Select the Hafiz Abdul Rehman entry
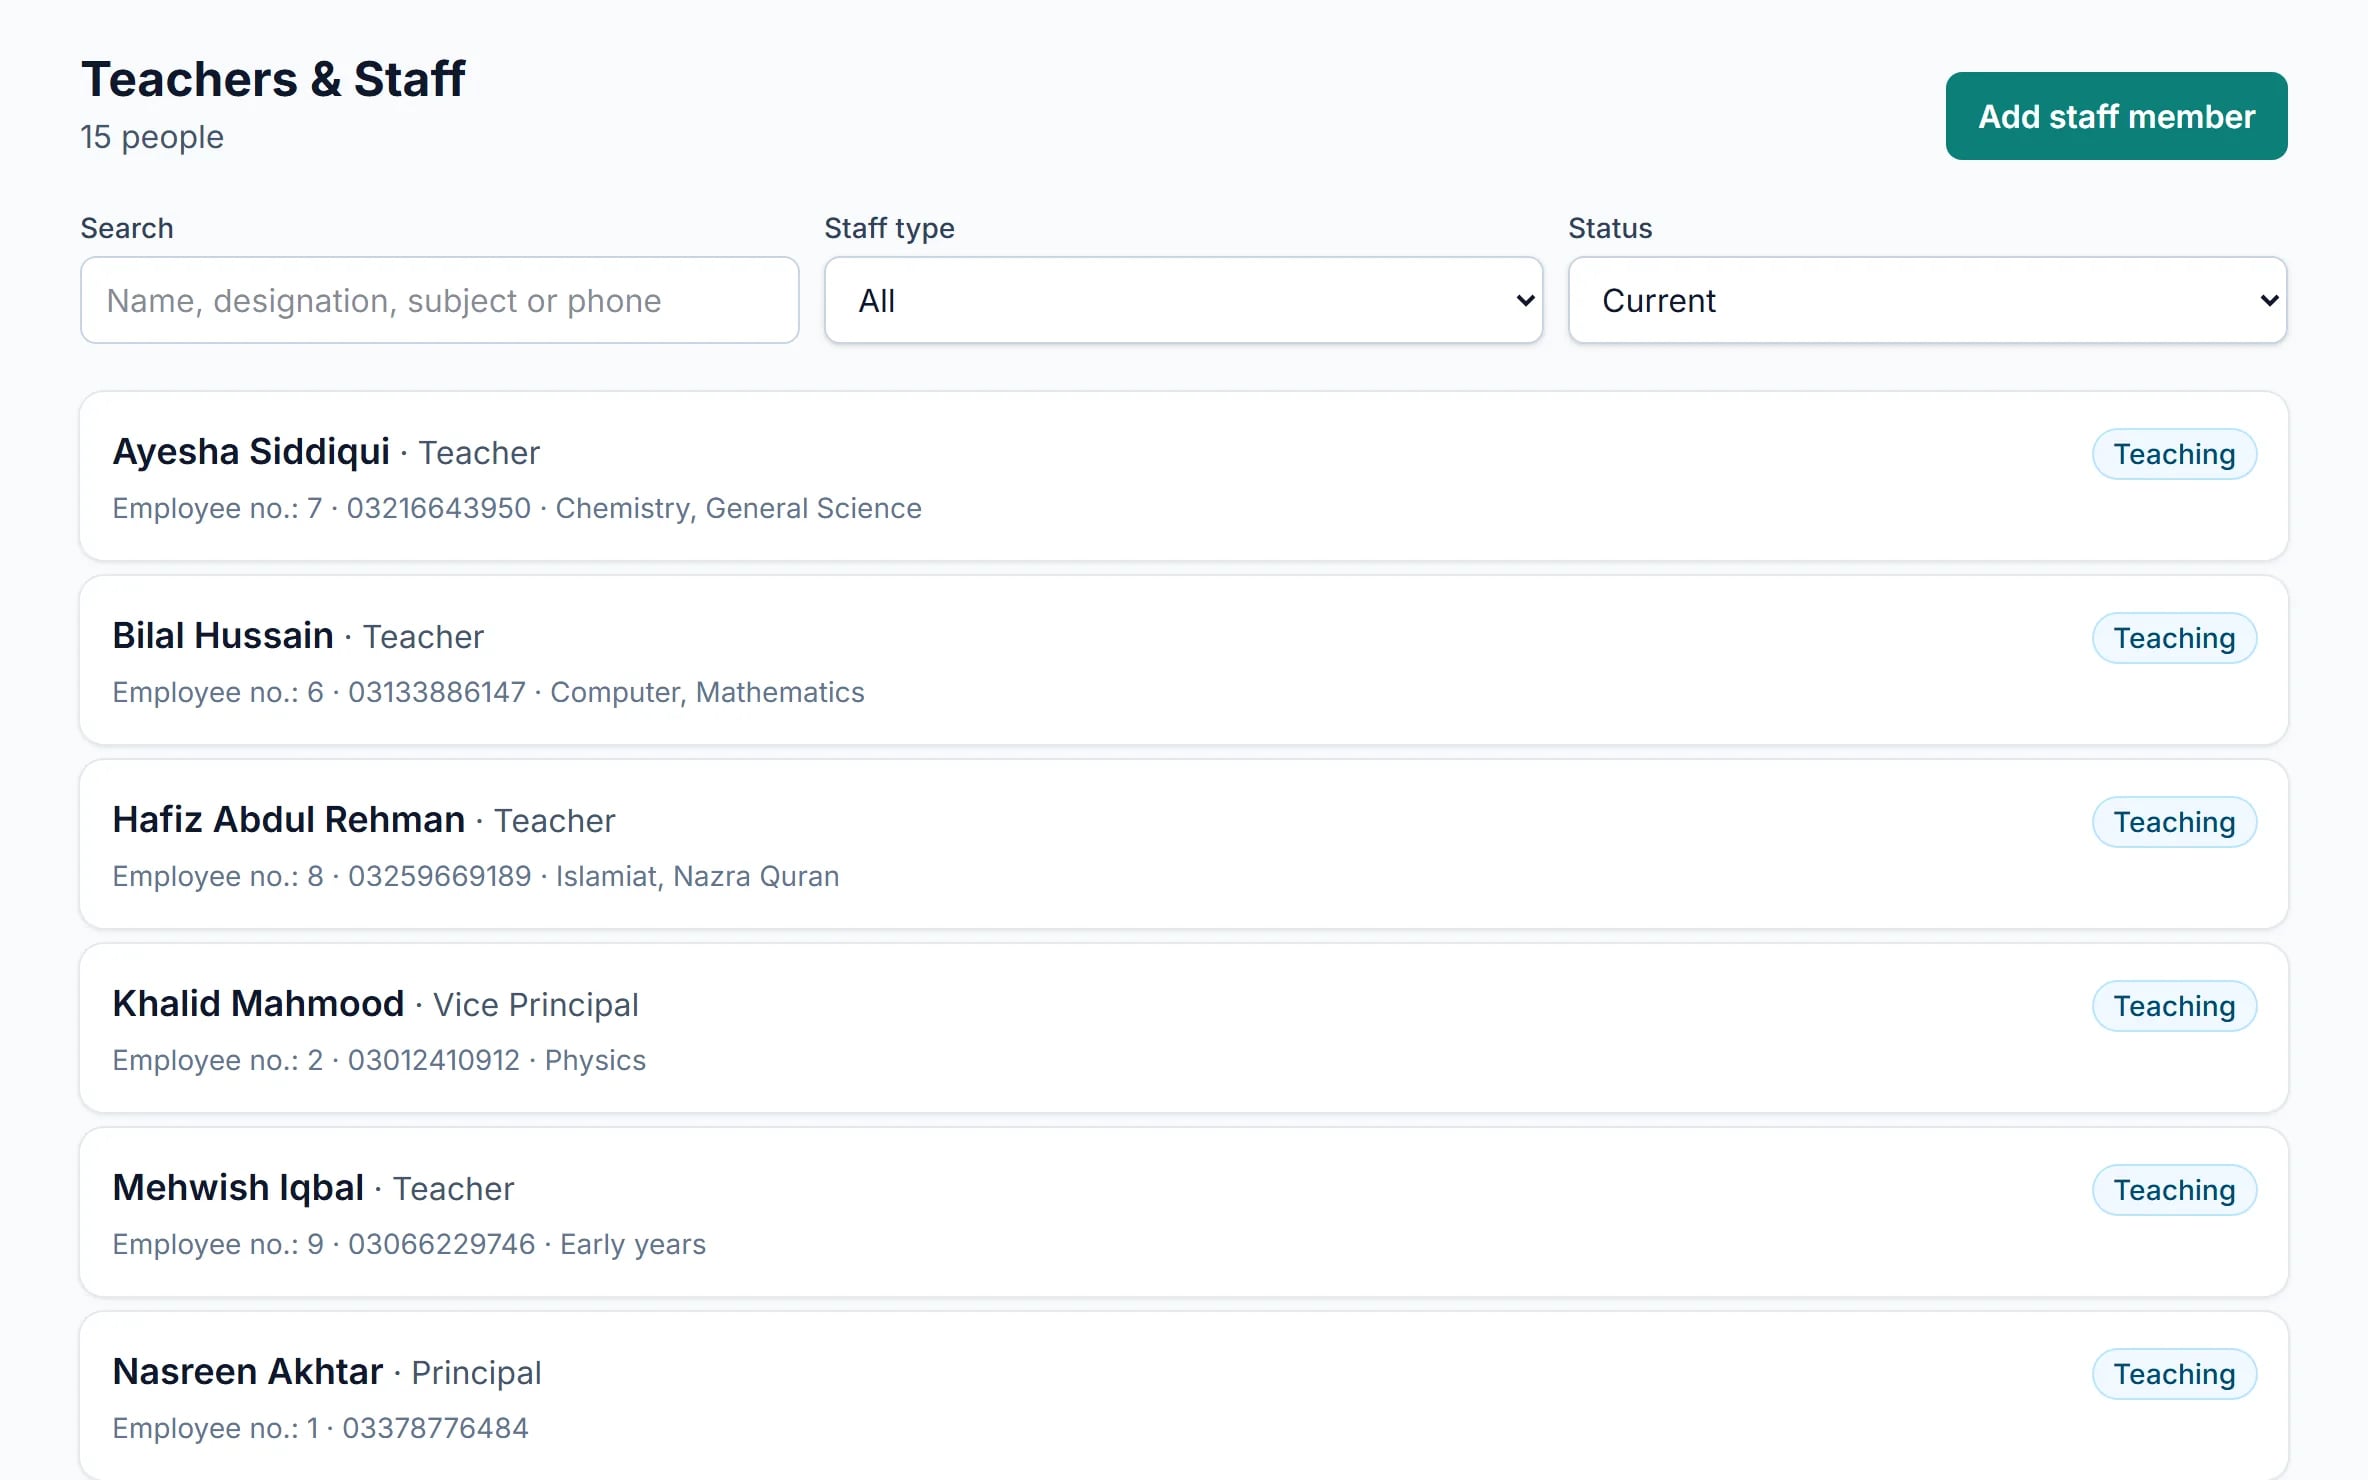Screen dimensions: 2368x1480 1184,844
